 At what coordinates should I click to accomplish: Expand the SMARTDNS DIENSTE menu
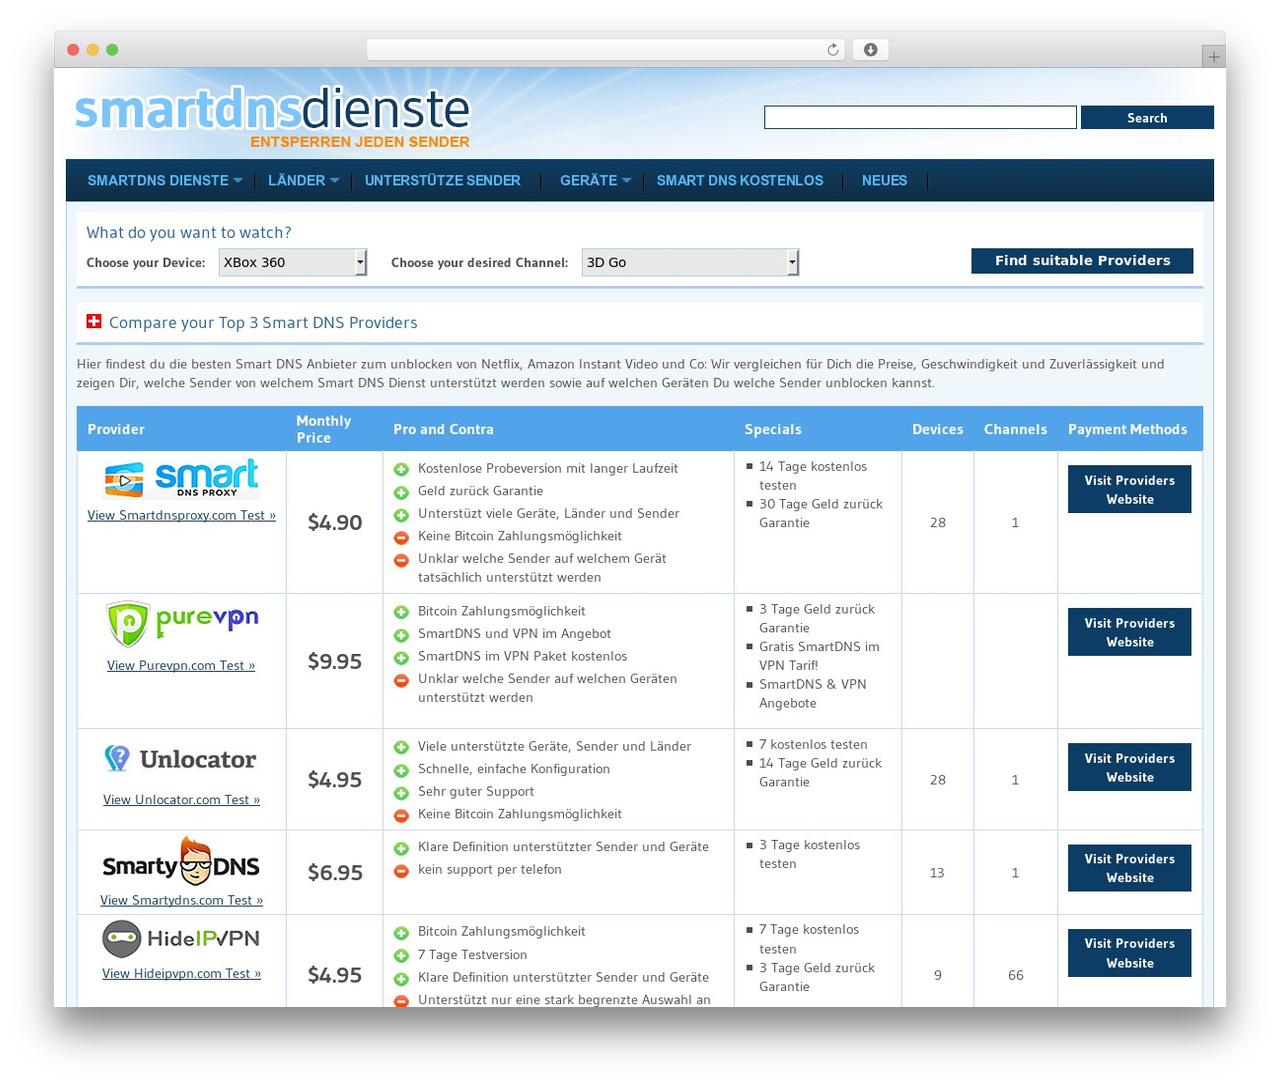[x=165, y=181]
